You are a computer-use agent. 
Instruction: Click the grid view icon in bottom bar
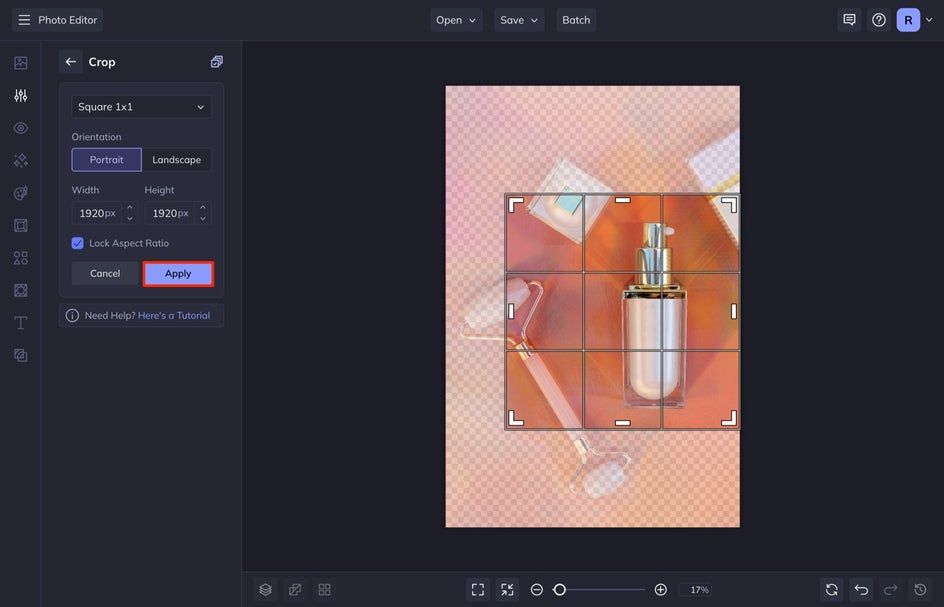324,590
